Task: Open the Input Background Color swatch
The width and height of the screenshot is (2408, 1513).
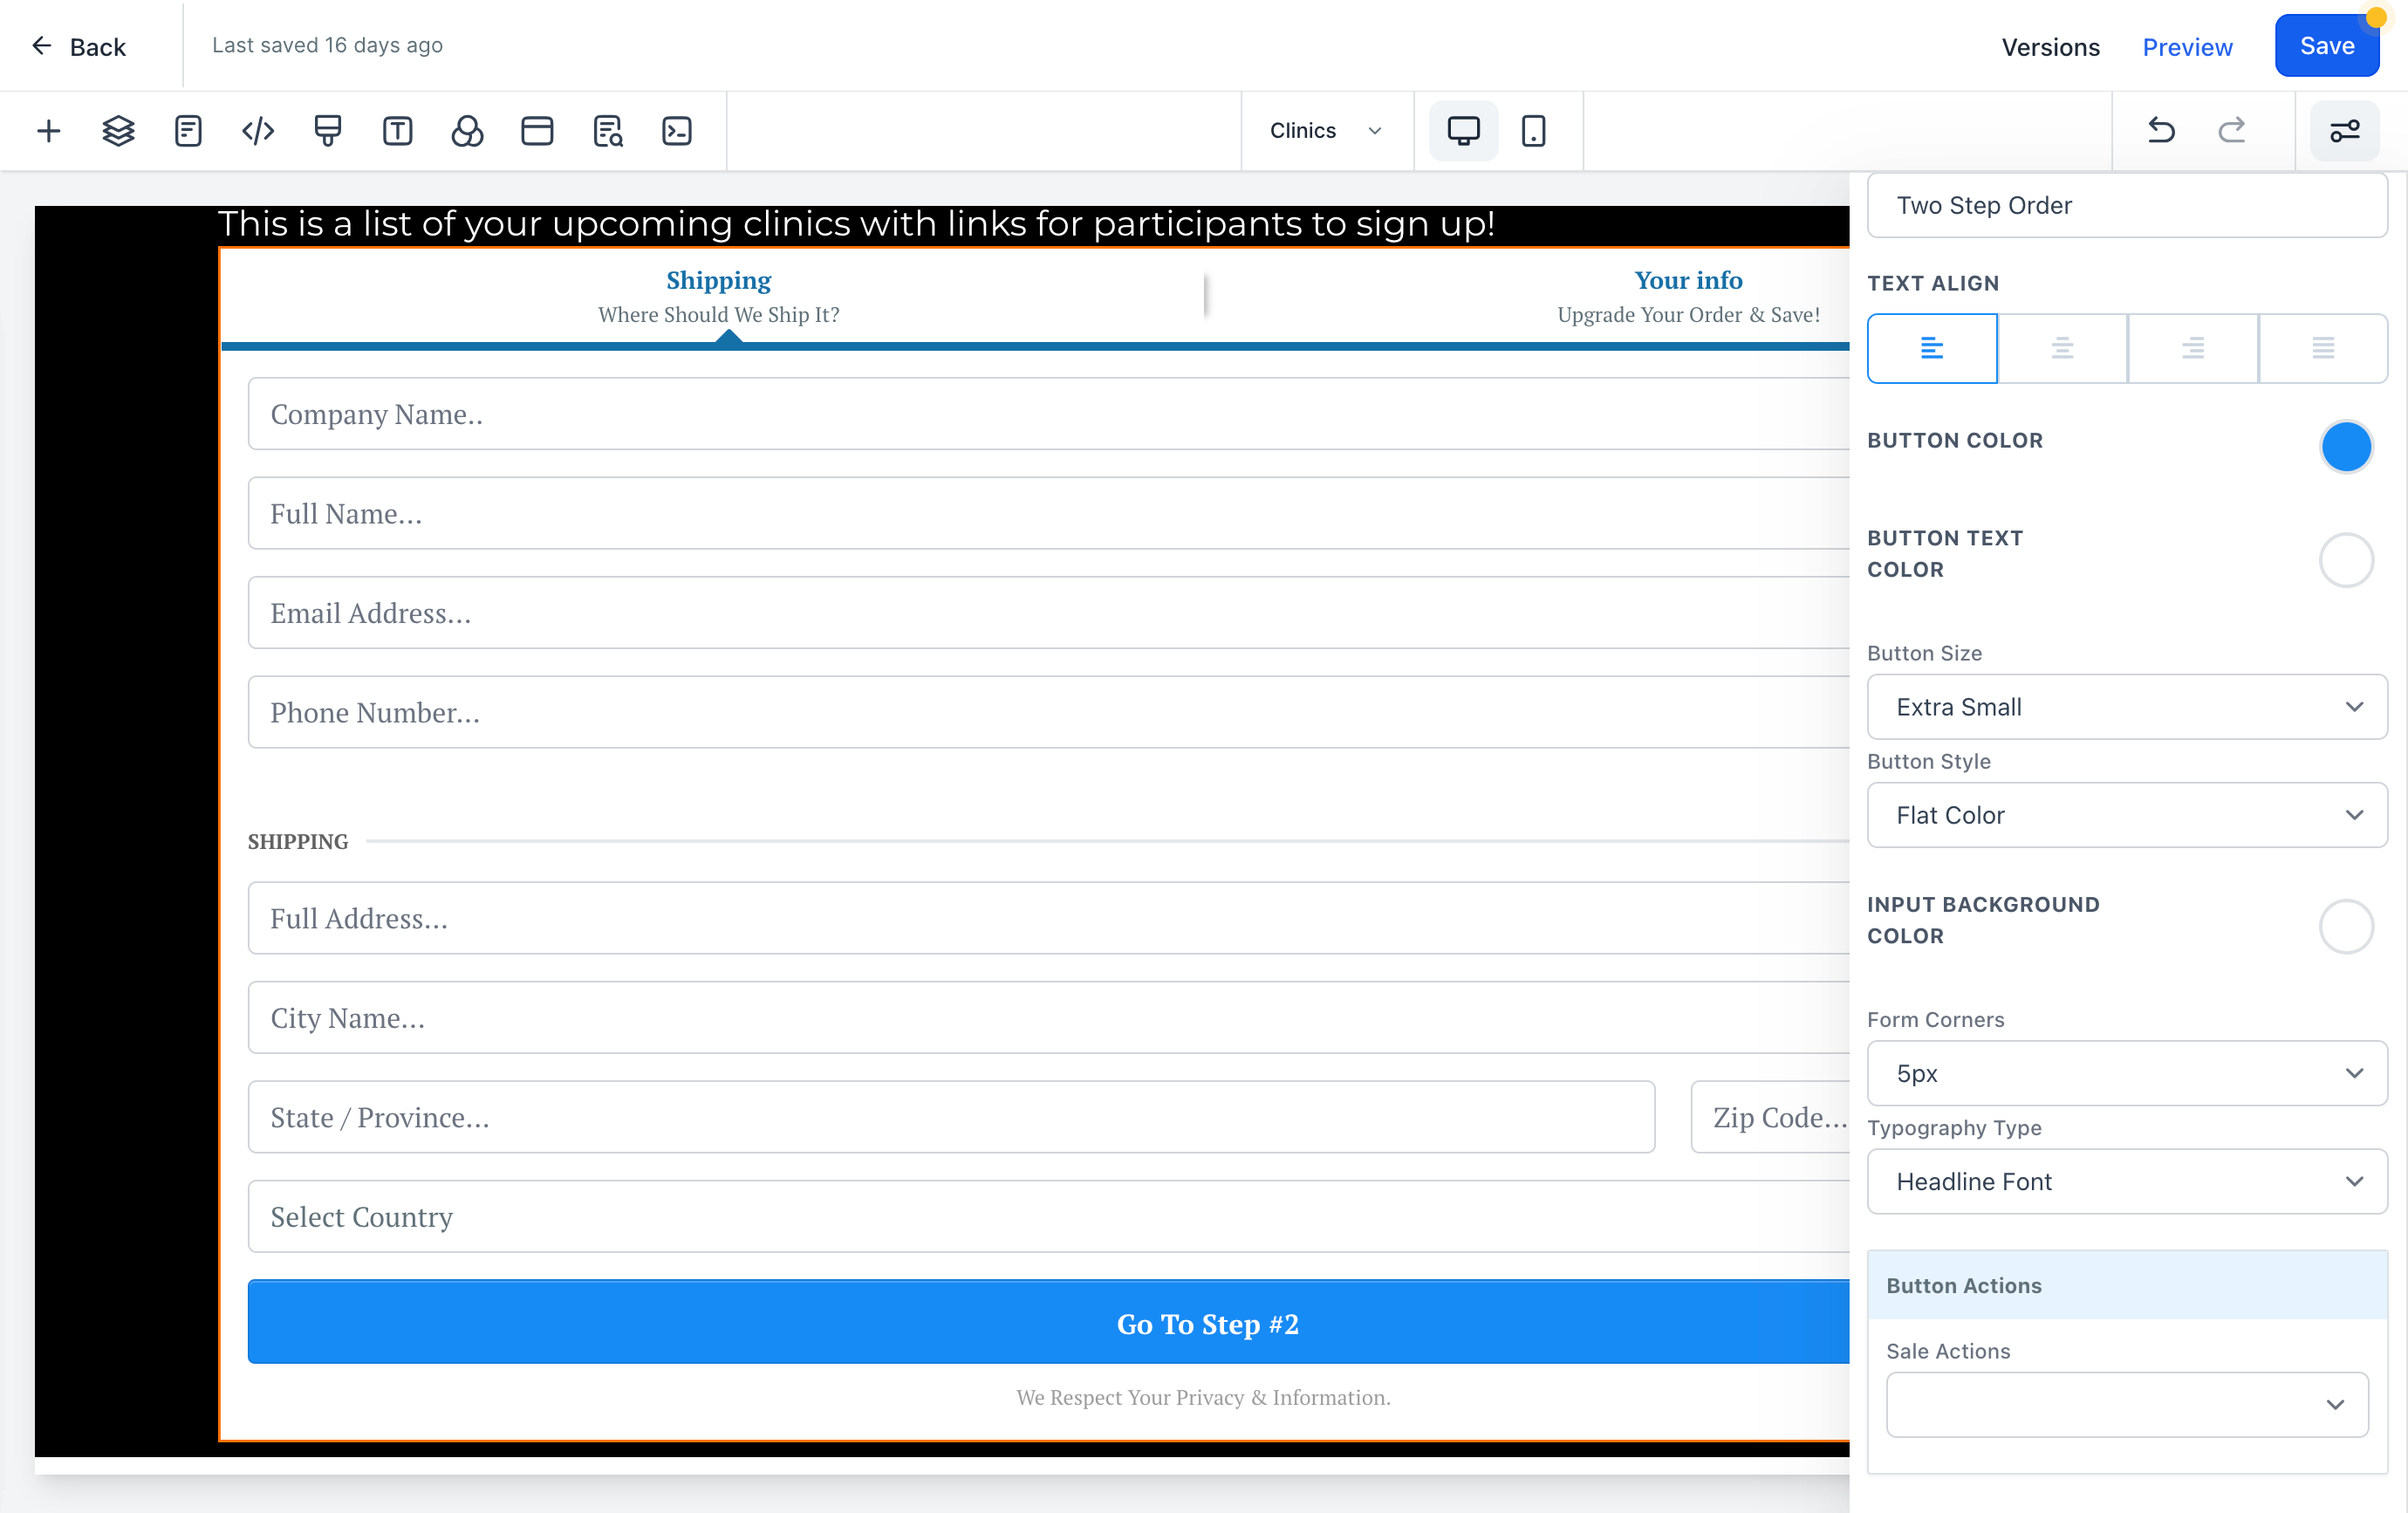Action: [x=2346, y=927]
